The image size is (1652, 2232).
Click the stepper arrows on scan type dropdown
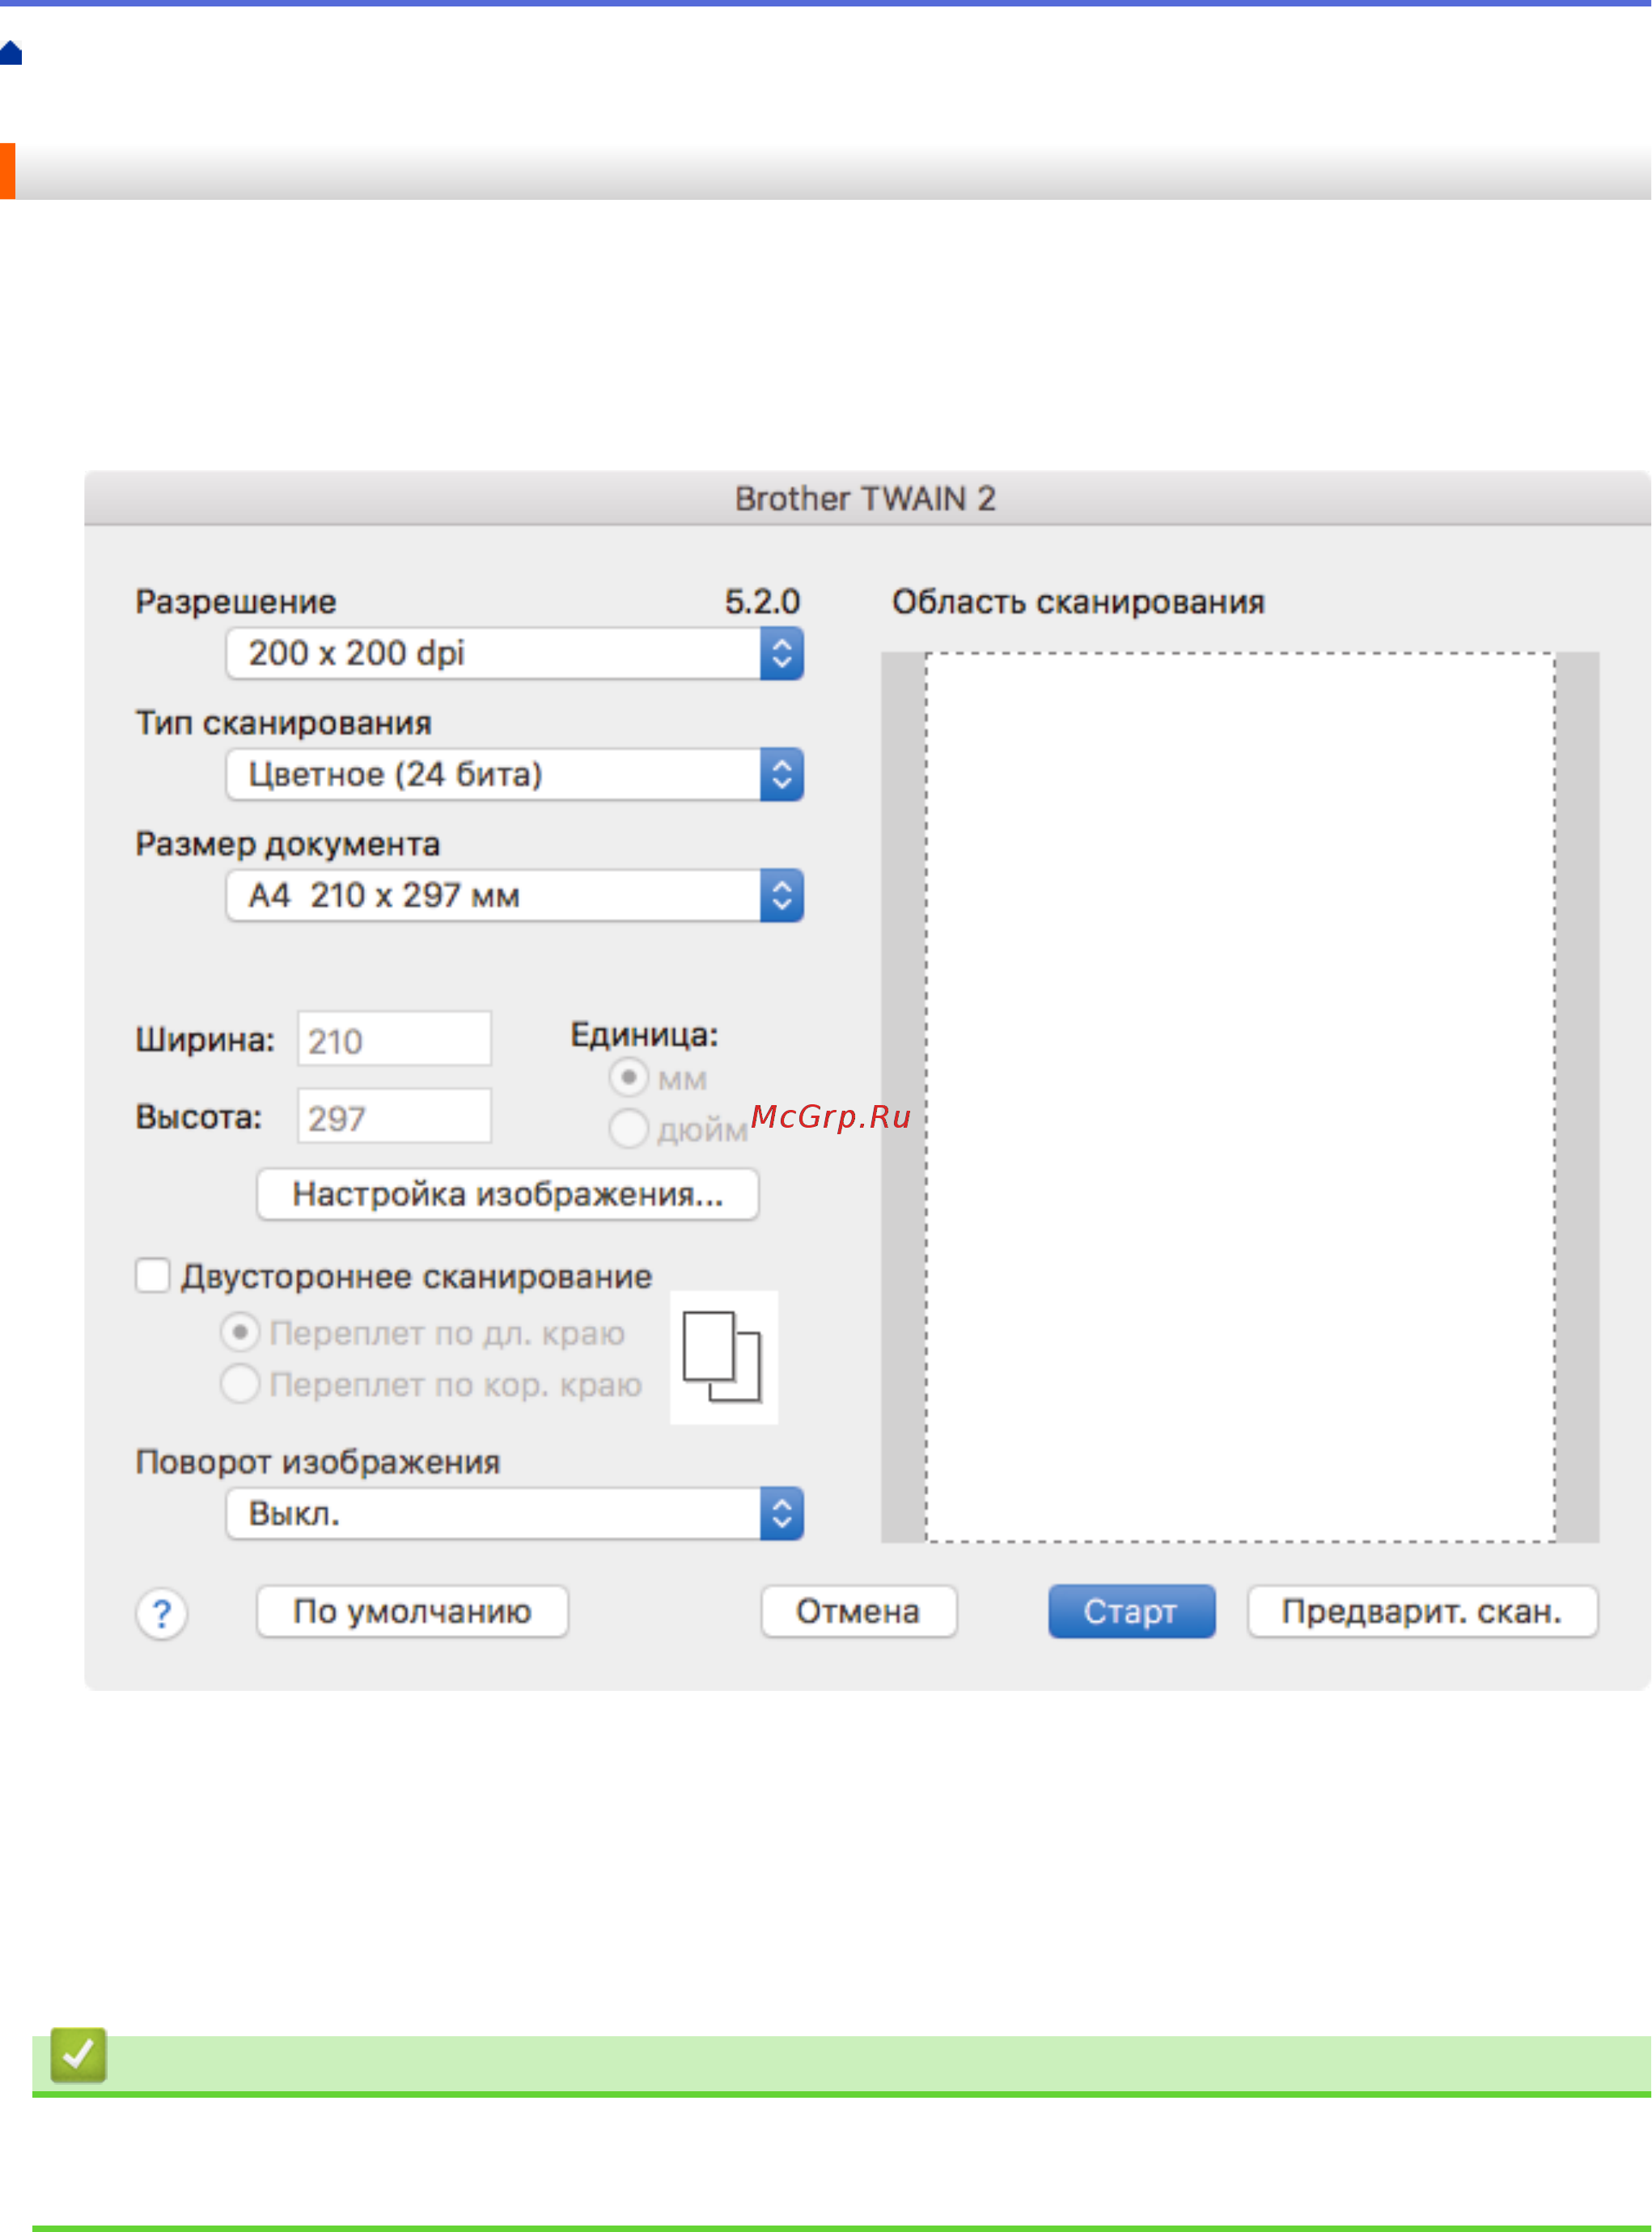click(782, 774)
